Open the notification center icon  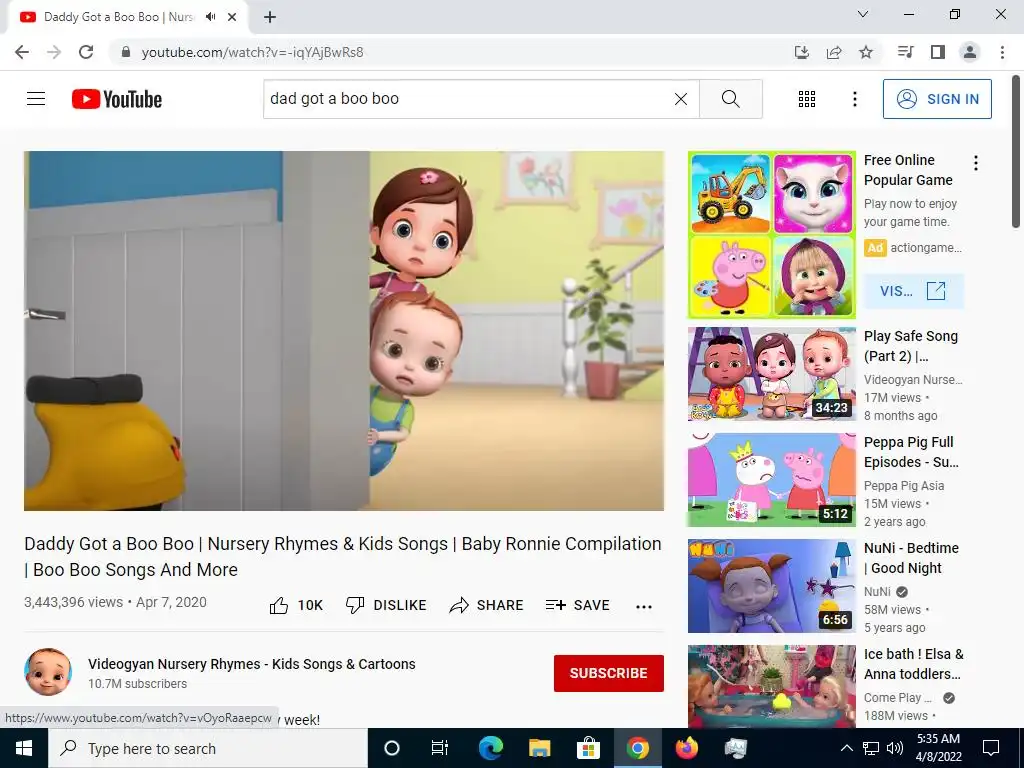(x=991, y=748)
